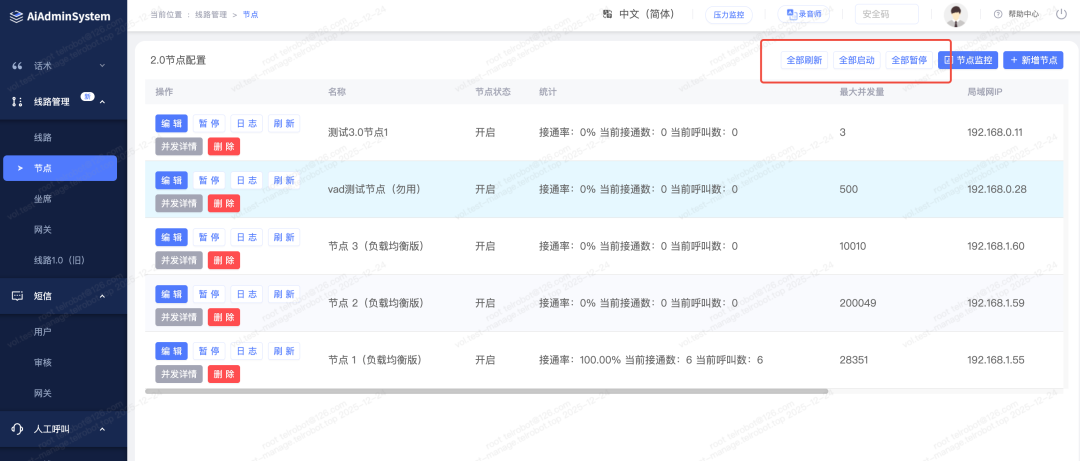Collapse the 线路管理 sidebar section
Screen dimensions: 1080x461
pyautogui.click(x=102, y=101)
